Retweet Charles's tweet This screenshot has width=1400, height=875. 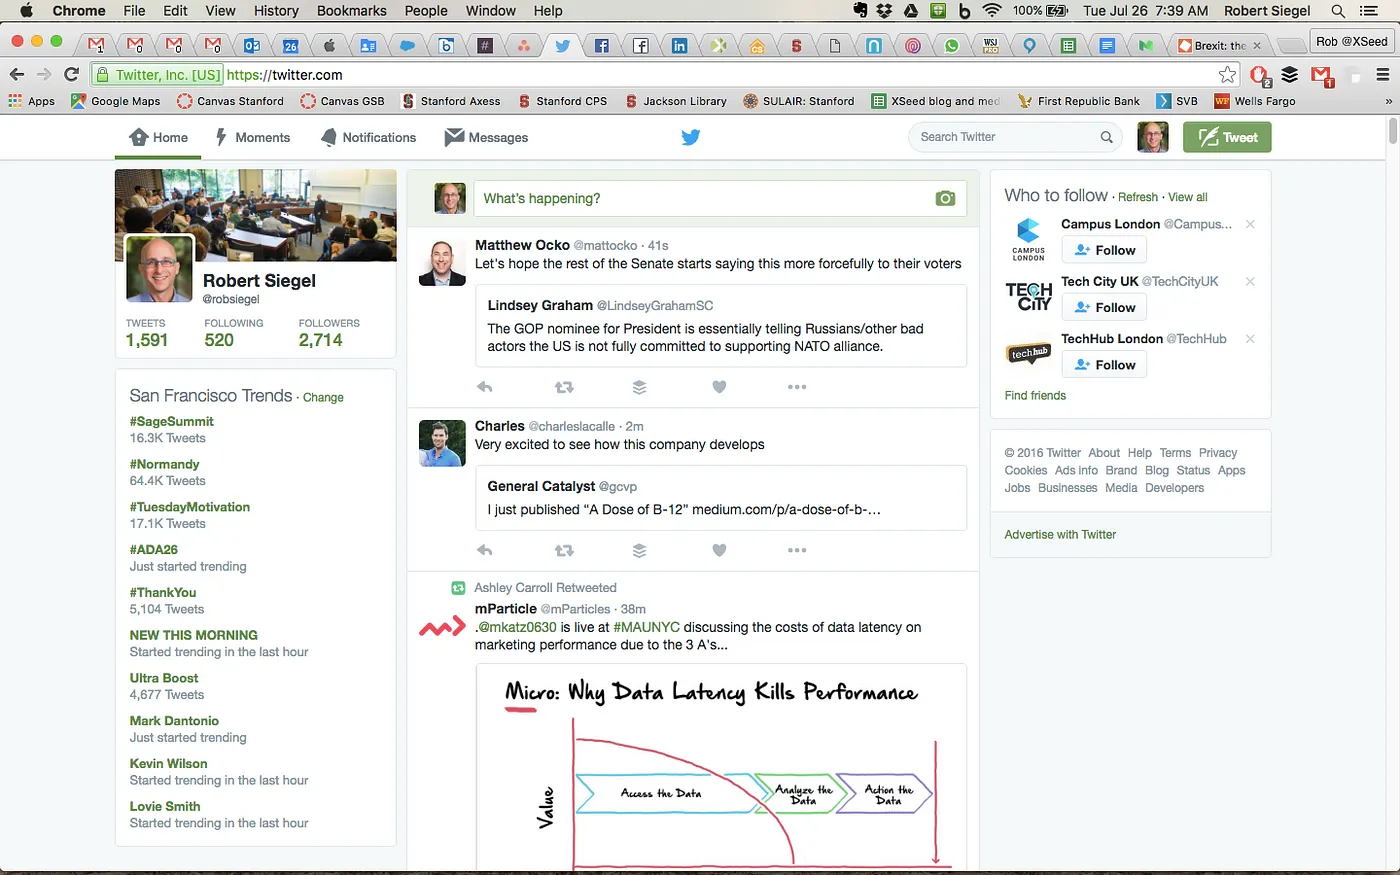coord(564,550)
